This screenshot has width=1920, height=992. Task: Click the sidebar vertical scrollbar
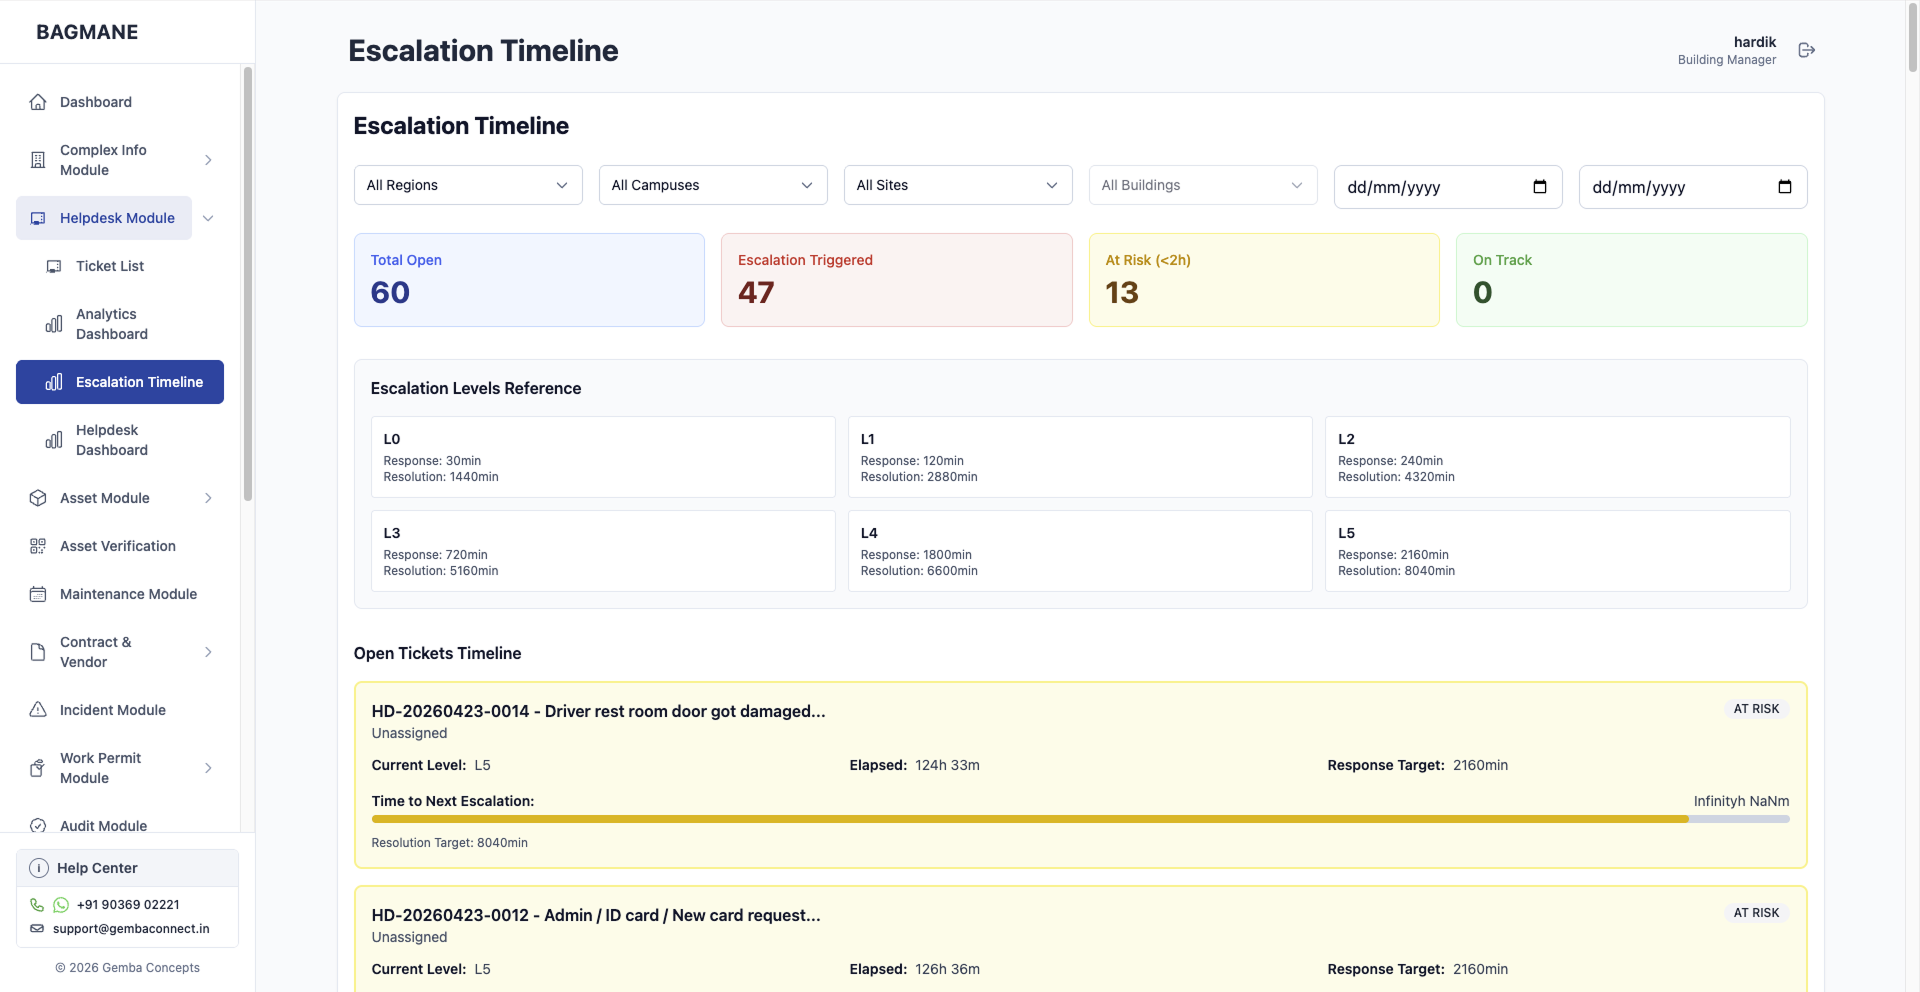[247, 285]
